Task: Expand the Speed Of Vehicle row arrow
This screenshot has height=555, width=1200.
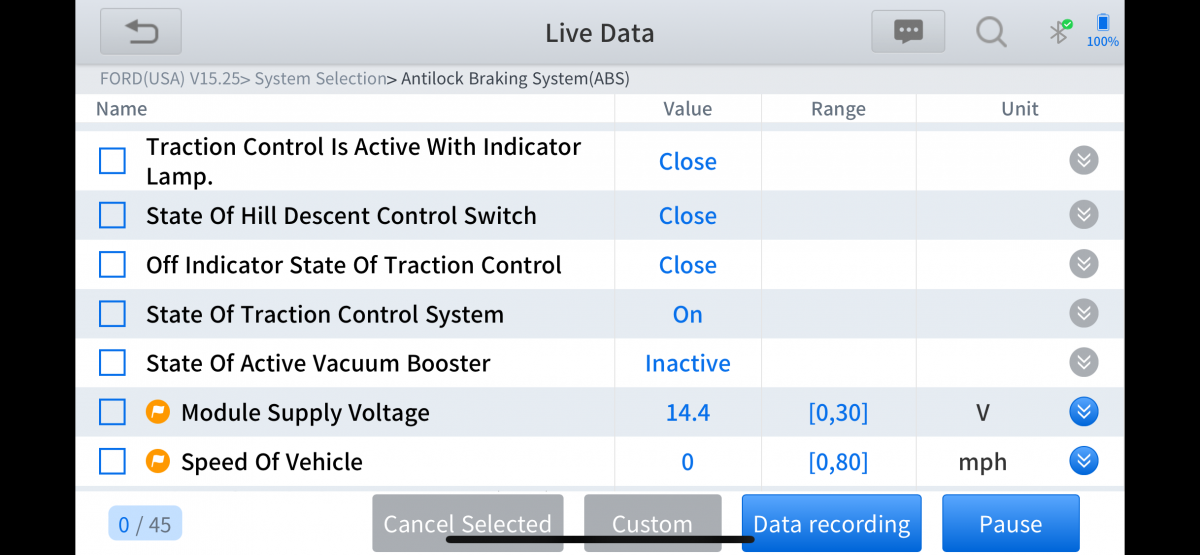Action: 1083,460
